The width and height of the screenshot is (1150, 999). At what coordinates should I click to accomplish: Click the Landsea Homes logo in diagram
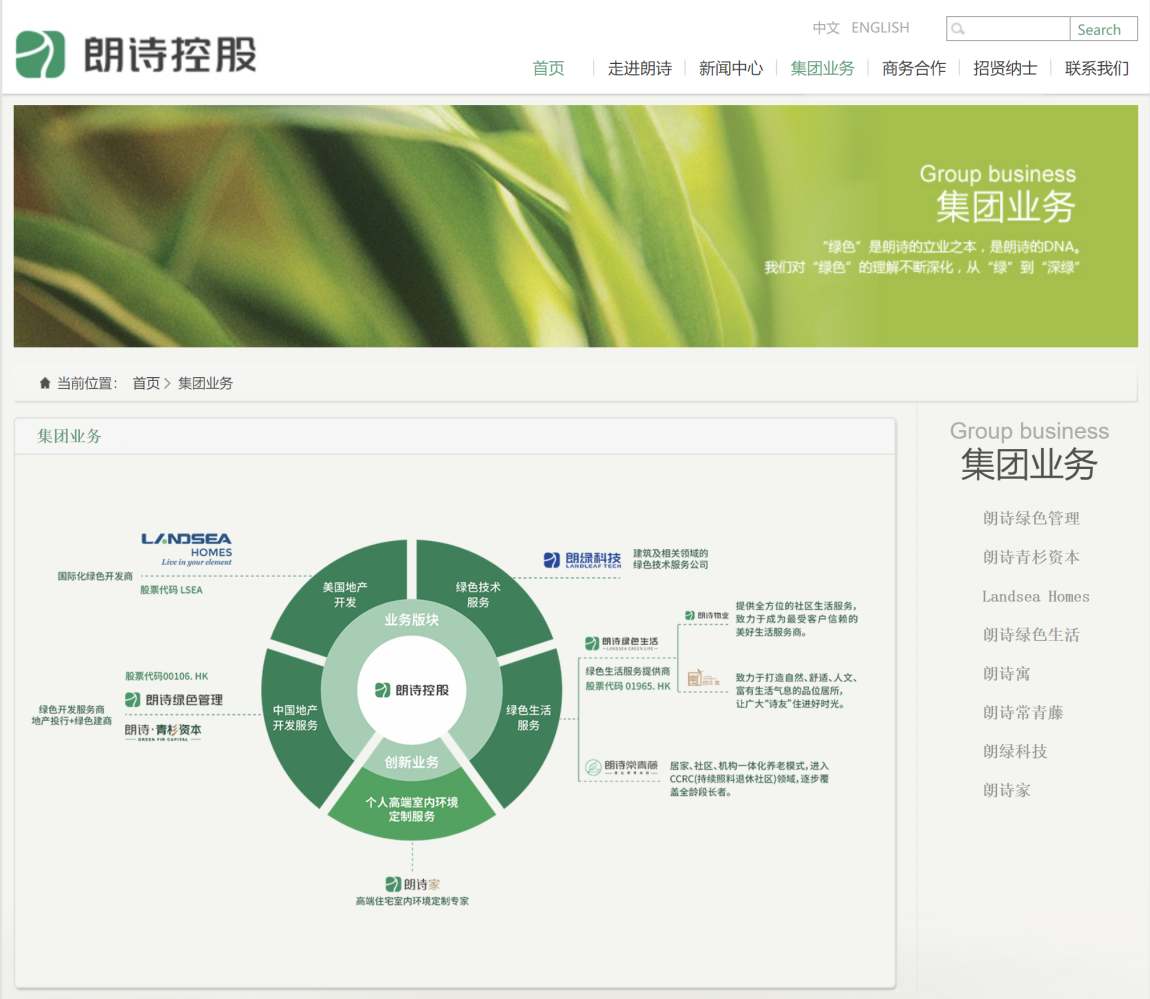coord(187,549)
